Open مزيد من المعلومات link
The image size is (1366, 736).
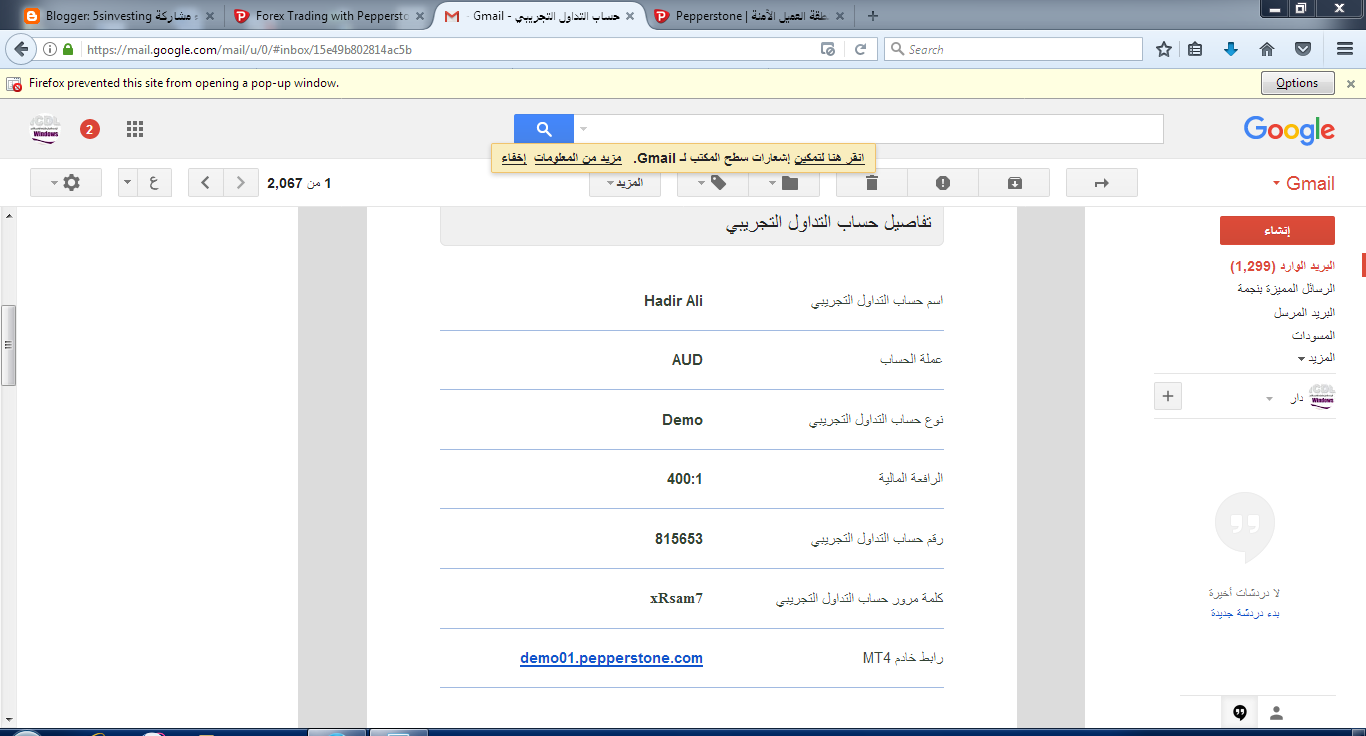pyautogui.click(x=579, y=158)
